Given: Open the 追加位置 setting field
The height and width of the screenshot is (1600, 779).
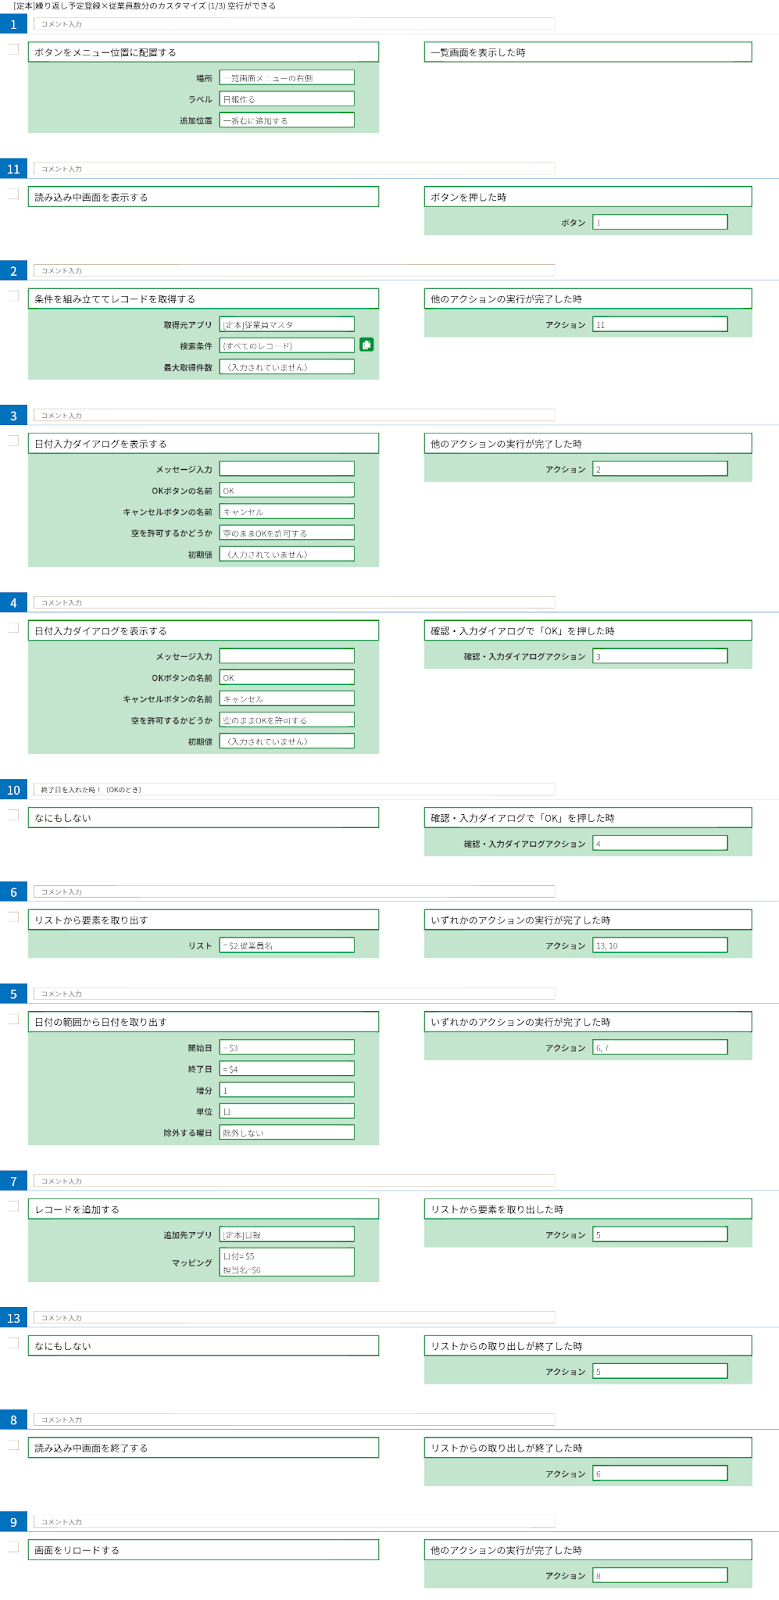Looking at the screenshot, I should coord(287,120).
